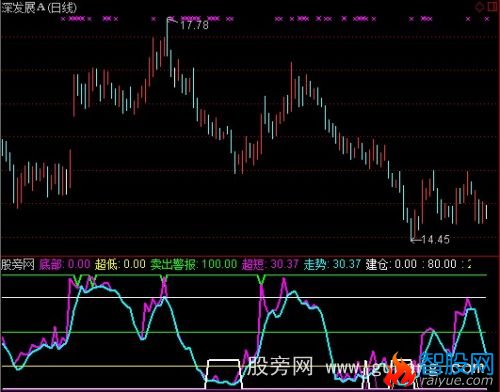This screenshot has height=392, width=500.
Task: Select the 深发展A (日线) chart title
Action: [x=39, y=8]
